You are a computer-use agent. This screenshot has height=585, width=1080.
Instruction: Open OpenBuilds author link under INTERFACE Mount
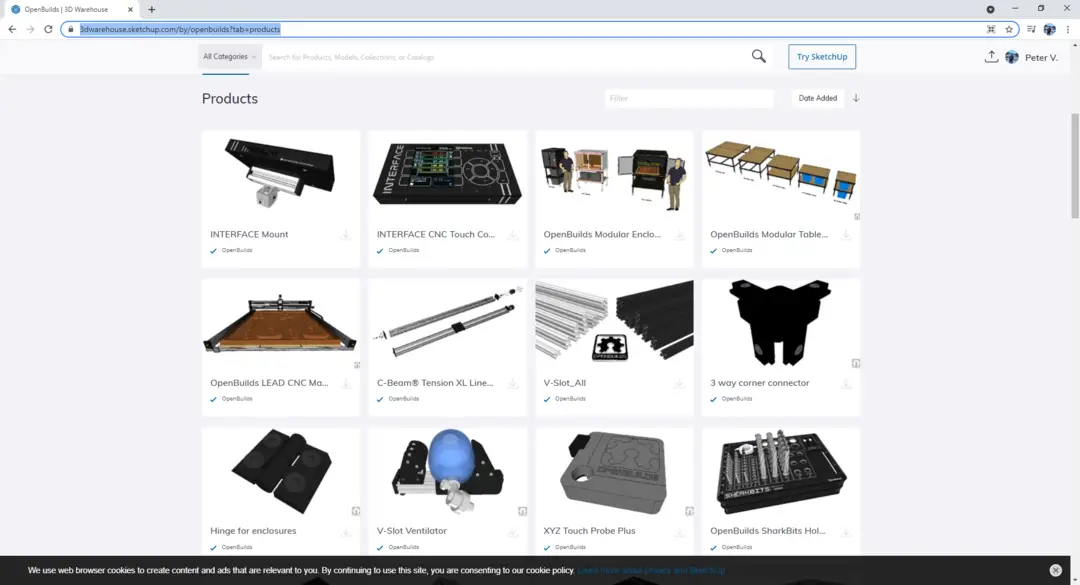pos(237,250)
